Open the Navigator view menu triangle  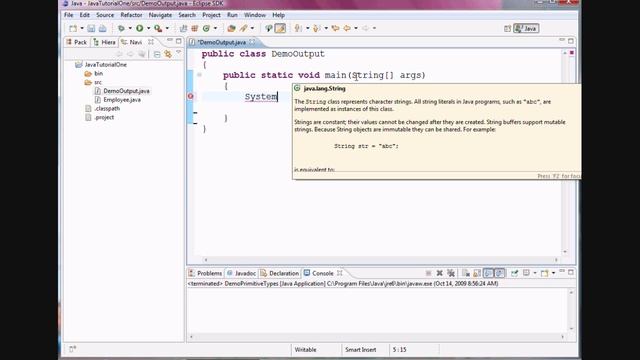178,53
